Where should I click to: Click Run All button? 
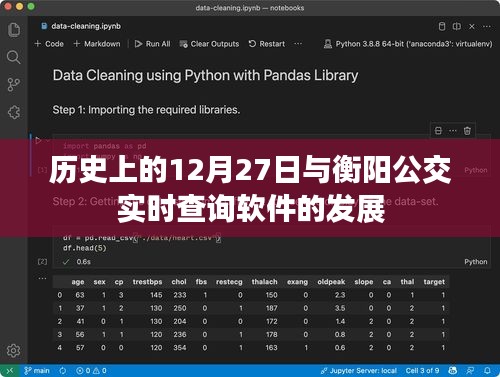153,44
